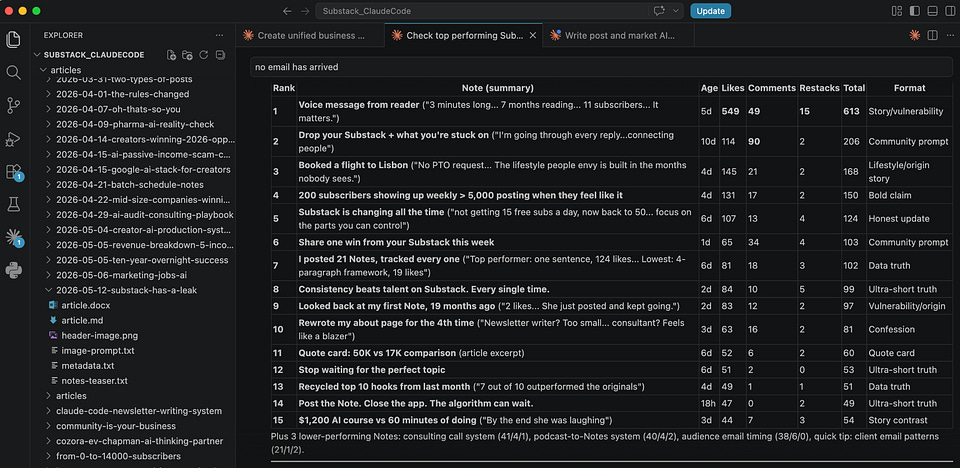The image size is (960, 468).
Task: Split the editor to the right
Action: click(932, 36)
